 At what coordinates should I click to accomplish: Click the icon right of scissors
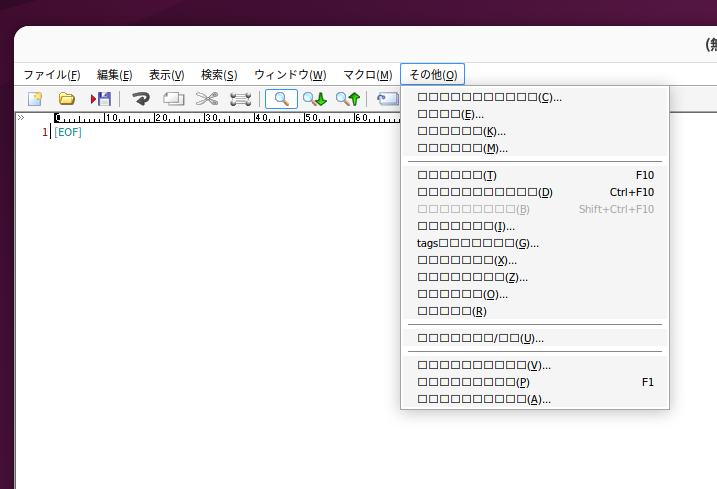pos(240,99)
